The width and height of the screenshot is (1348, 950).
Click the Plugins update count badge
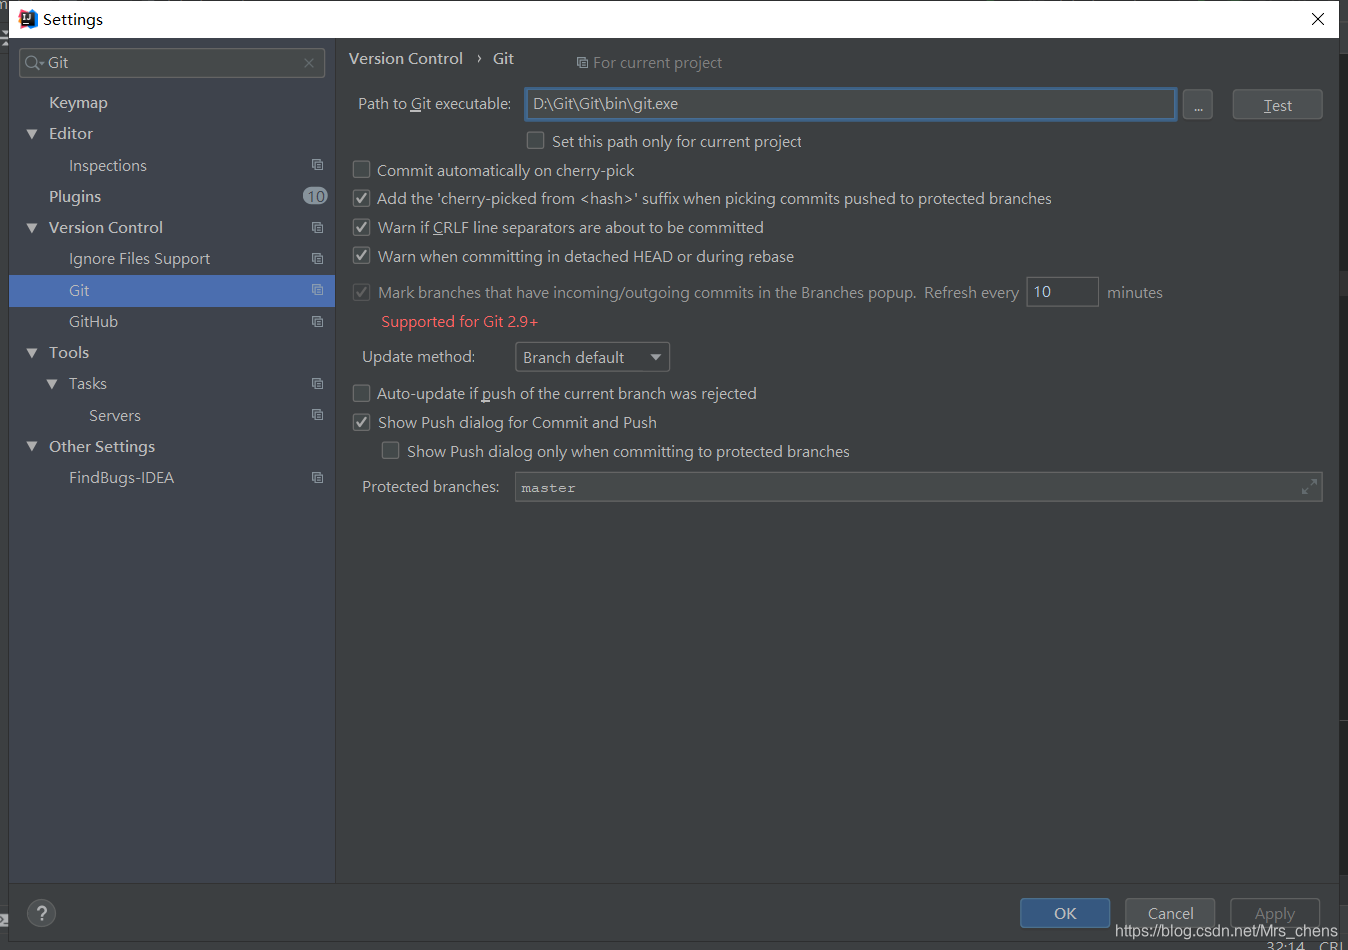[315, 196]
